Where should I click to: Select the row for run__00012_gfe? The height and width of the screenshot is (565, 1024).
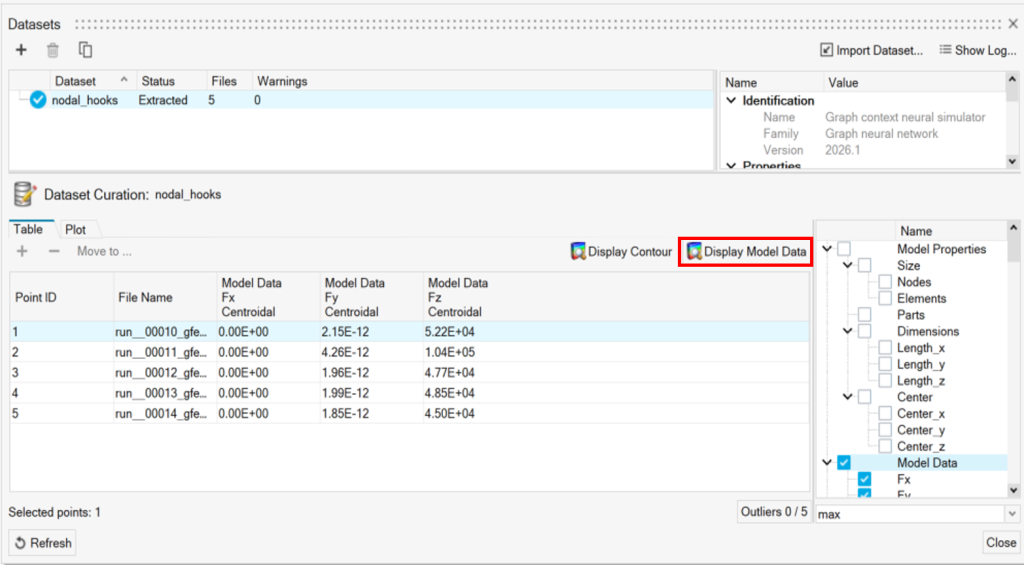pos(409,372)
